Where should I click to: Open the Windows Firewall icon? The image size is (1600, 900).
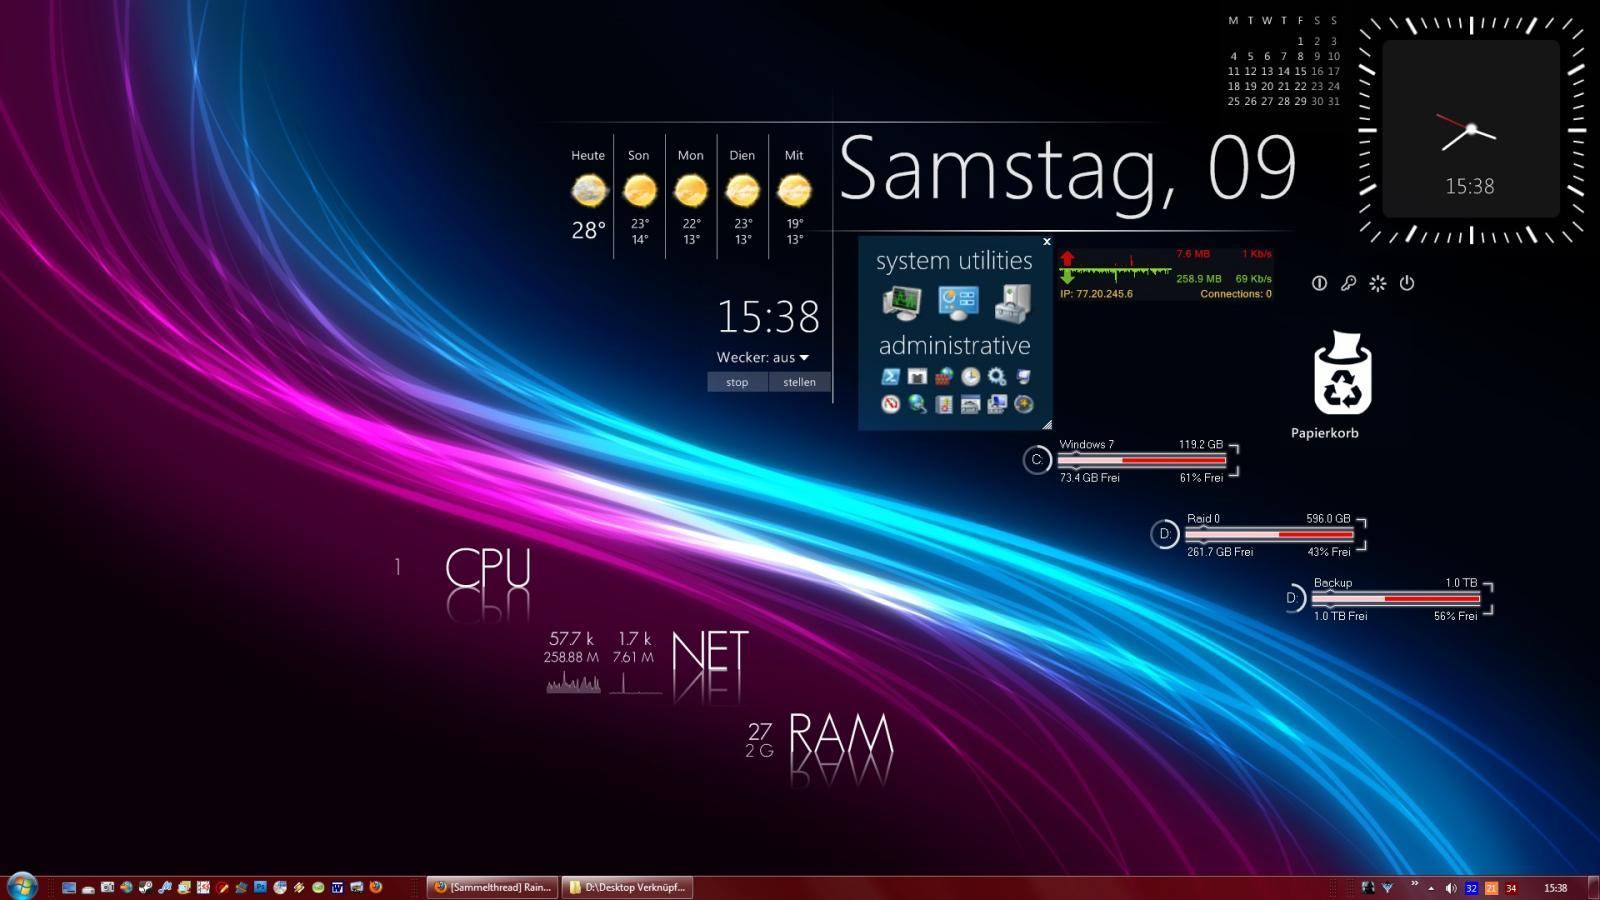pos(944,377)
